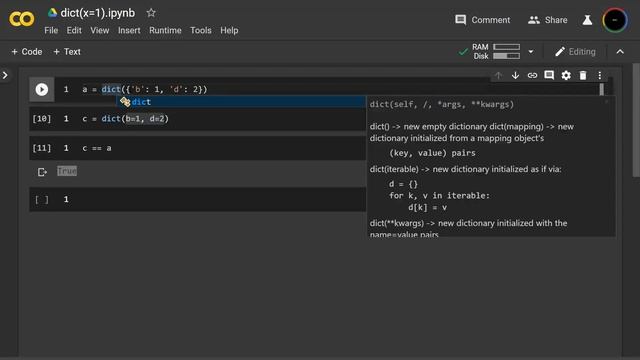Screen dimensions: 640x360
Task: Click the cell containing c == a
Action: pyautogui.click(x=97, y=148)
